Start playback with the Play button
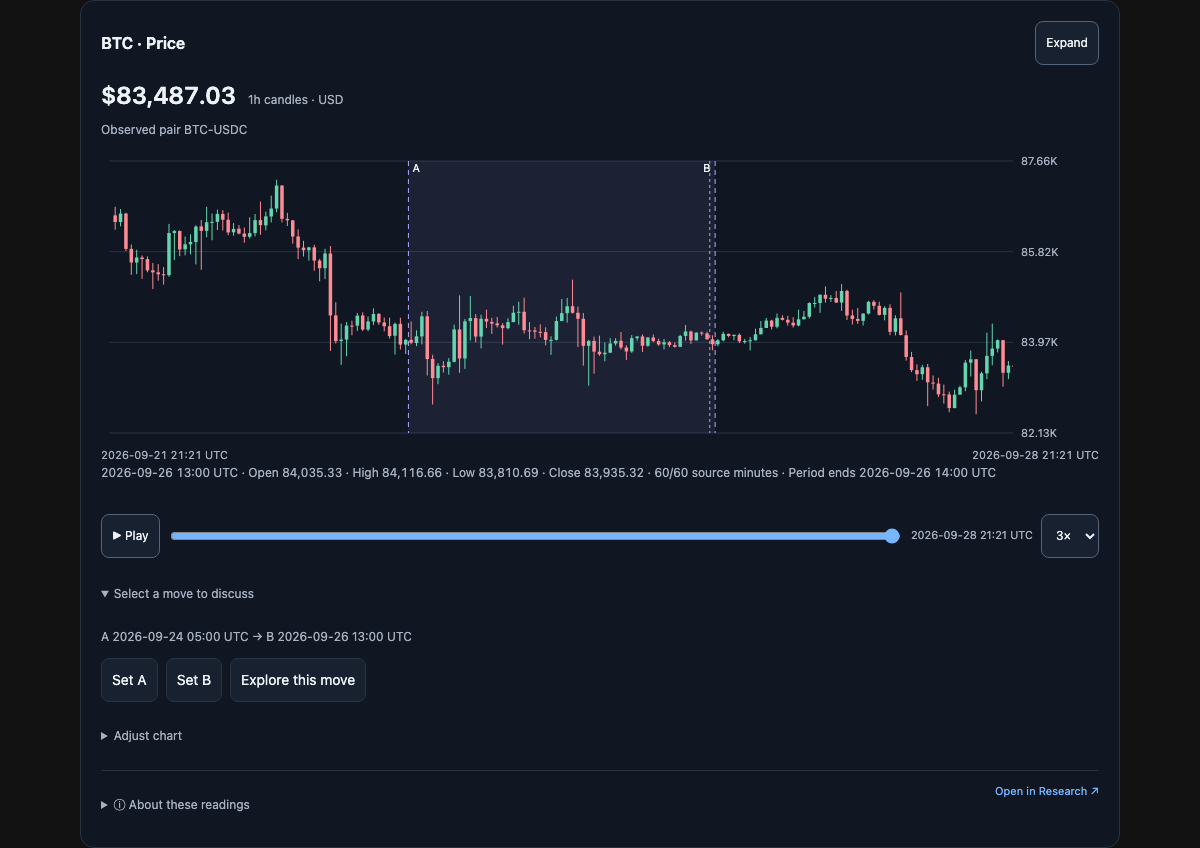Image resolution: width=1200 pixels, height=848 pixels. [130, 536]
